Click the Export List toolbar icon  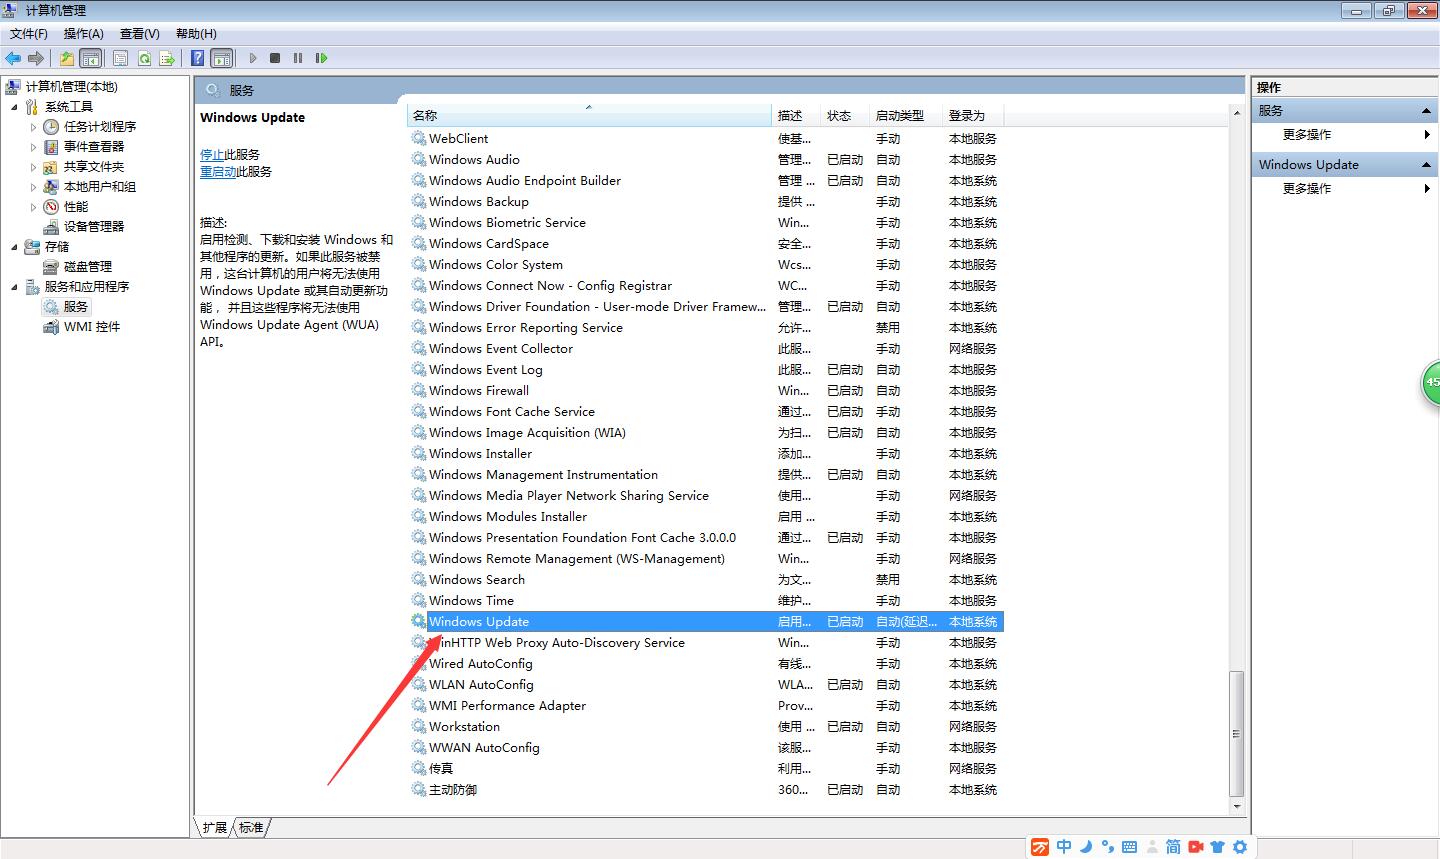167,58
